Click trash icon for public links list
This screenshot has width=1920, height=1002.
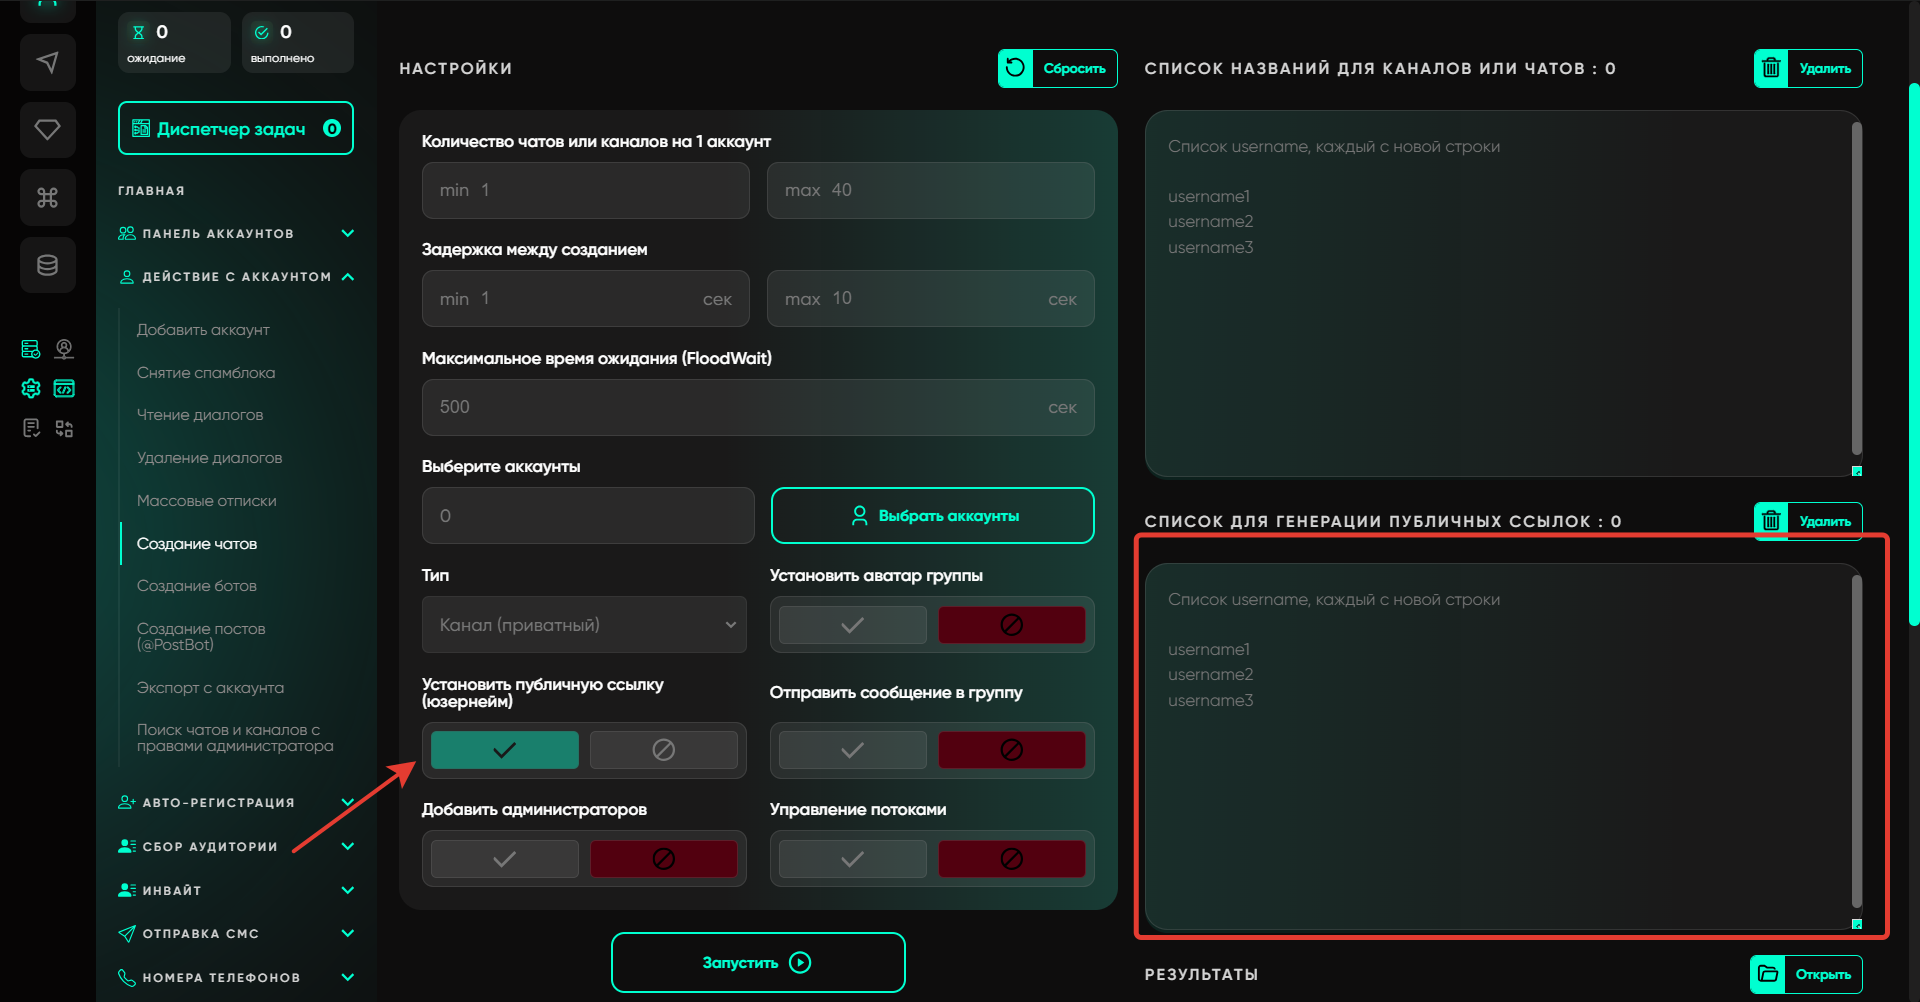tap(1771, 520)
